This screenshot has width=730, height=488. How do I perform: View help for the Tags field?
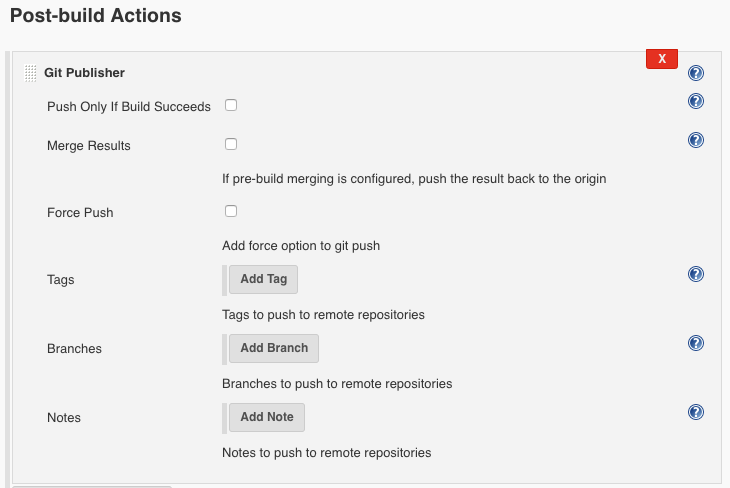(x=696, y=274)
